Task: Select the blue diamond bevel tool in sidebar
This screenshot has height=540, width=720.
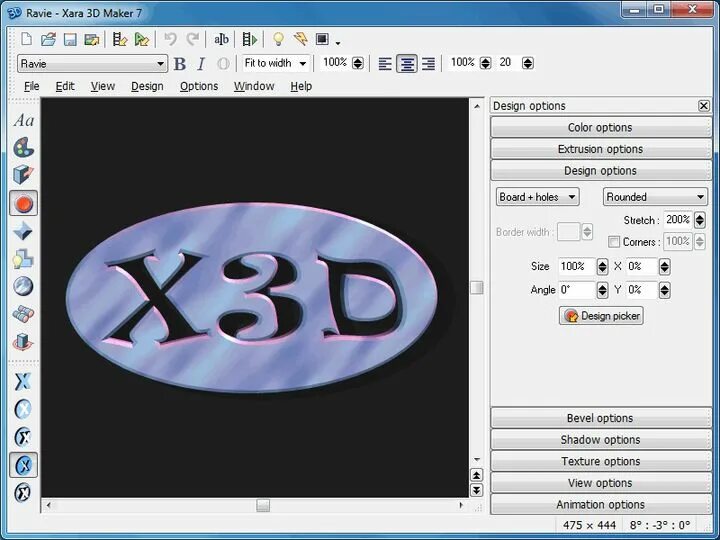Action: 23,231
